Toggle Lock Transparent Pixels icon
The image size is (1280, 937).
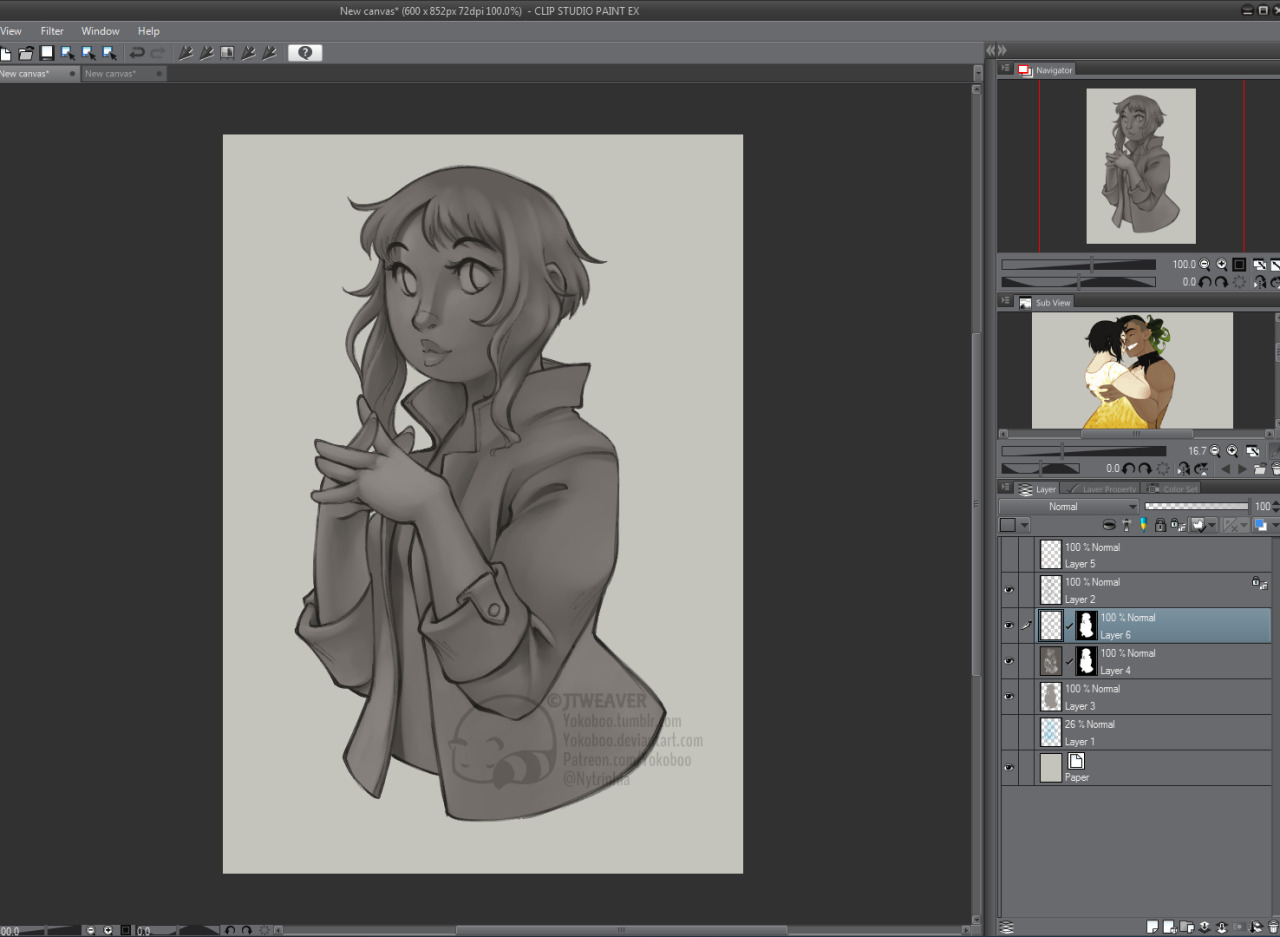tap(1177, 525)
